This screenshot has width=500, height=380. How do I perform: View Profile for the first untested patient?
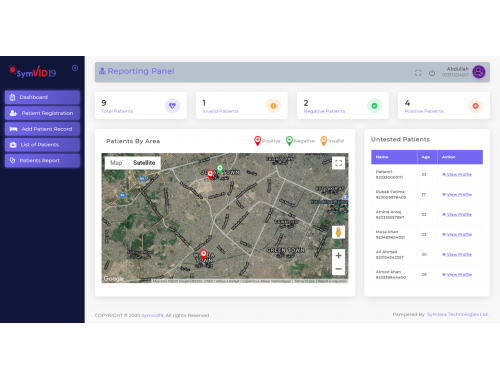point(457,175)
